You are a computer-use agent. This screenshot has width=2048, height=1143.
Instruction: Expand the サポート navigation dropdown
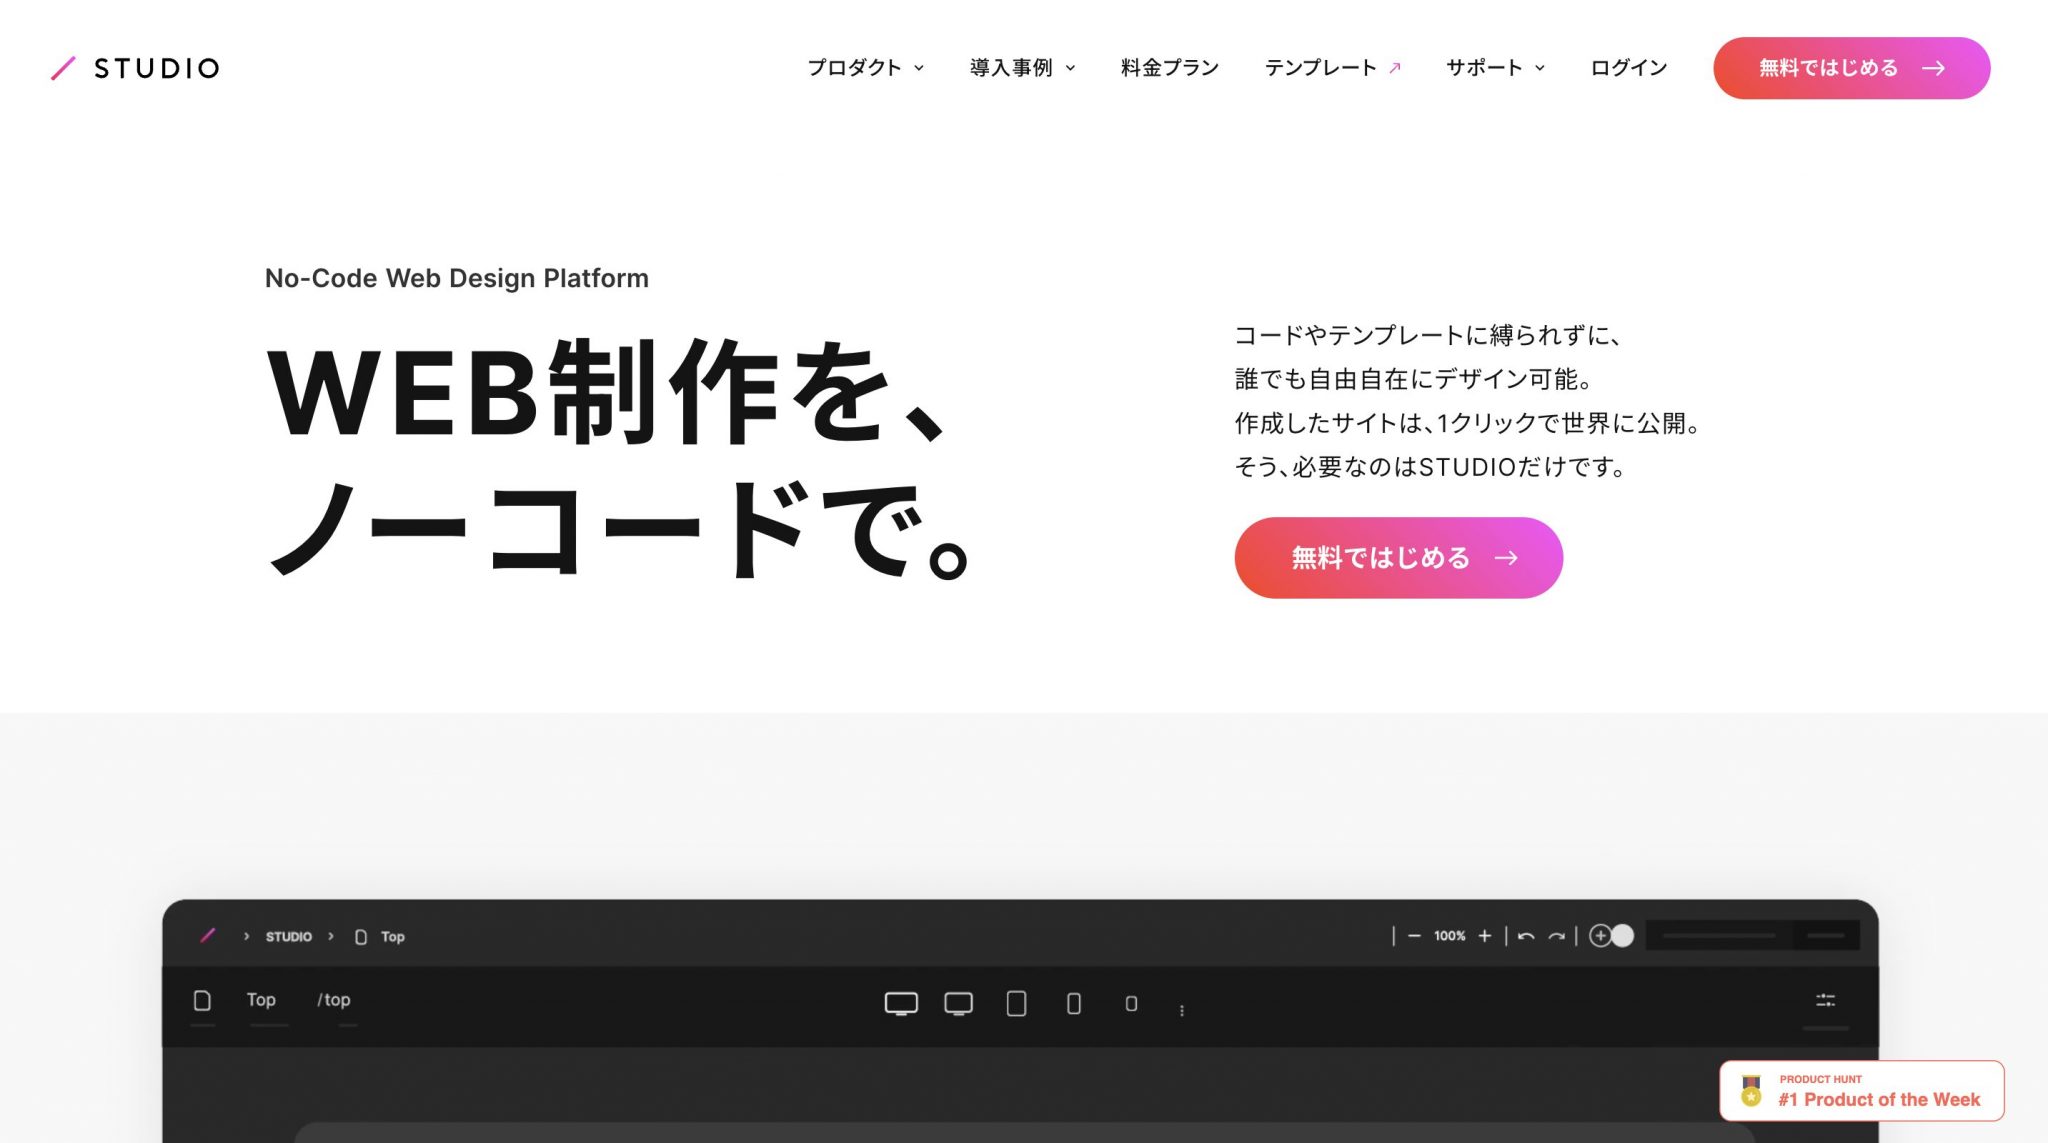pyautogui.click(x=1494, y=68)
